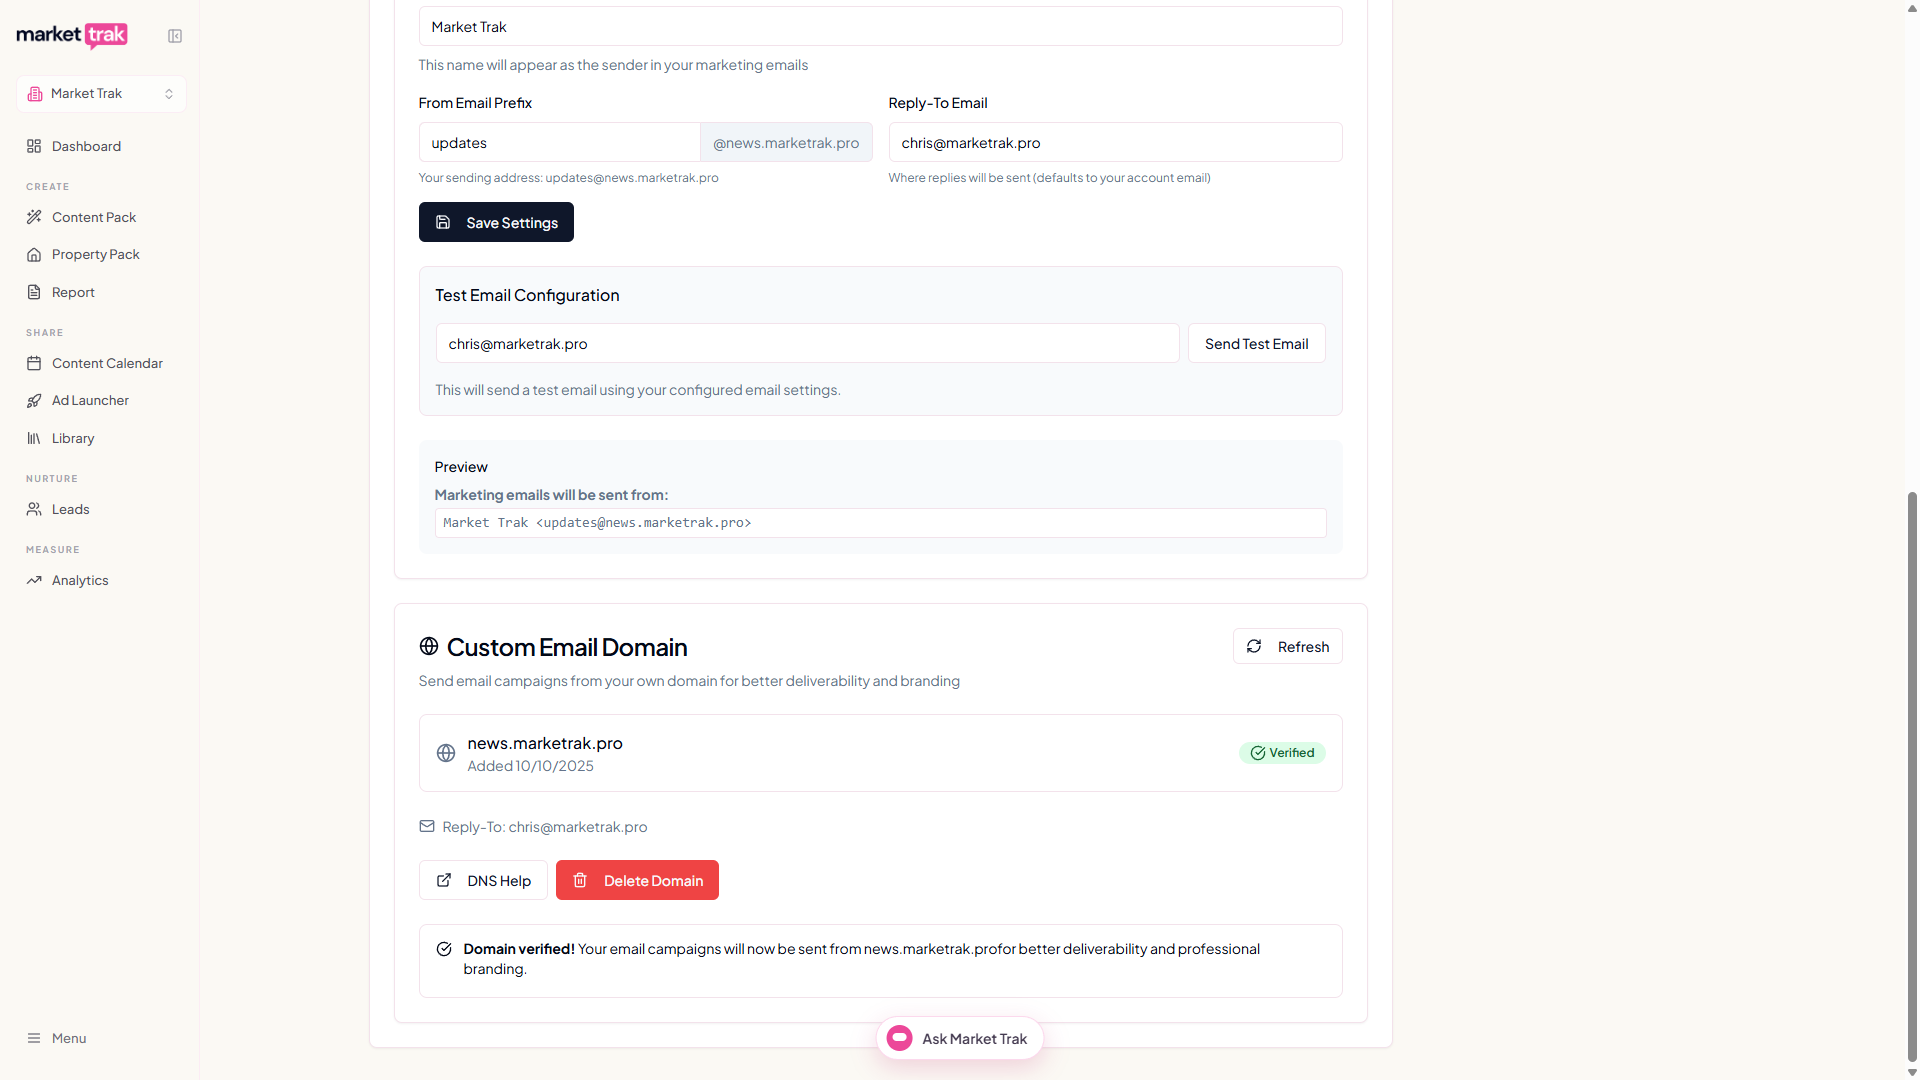
Task: Click scrollbar up arrow
Action: click(1912, 8)
